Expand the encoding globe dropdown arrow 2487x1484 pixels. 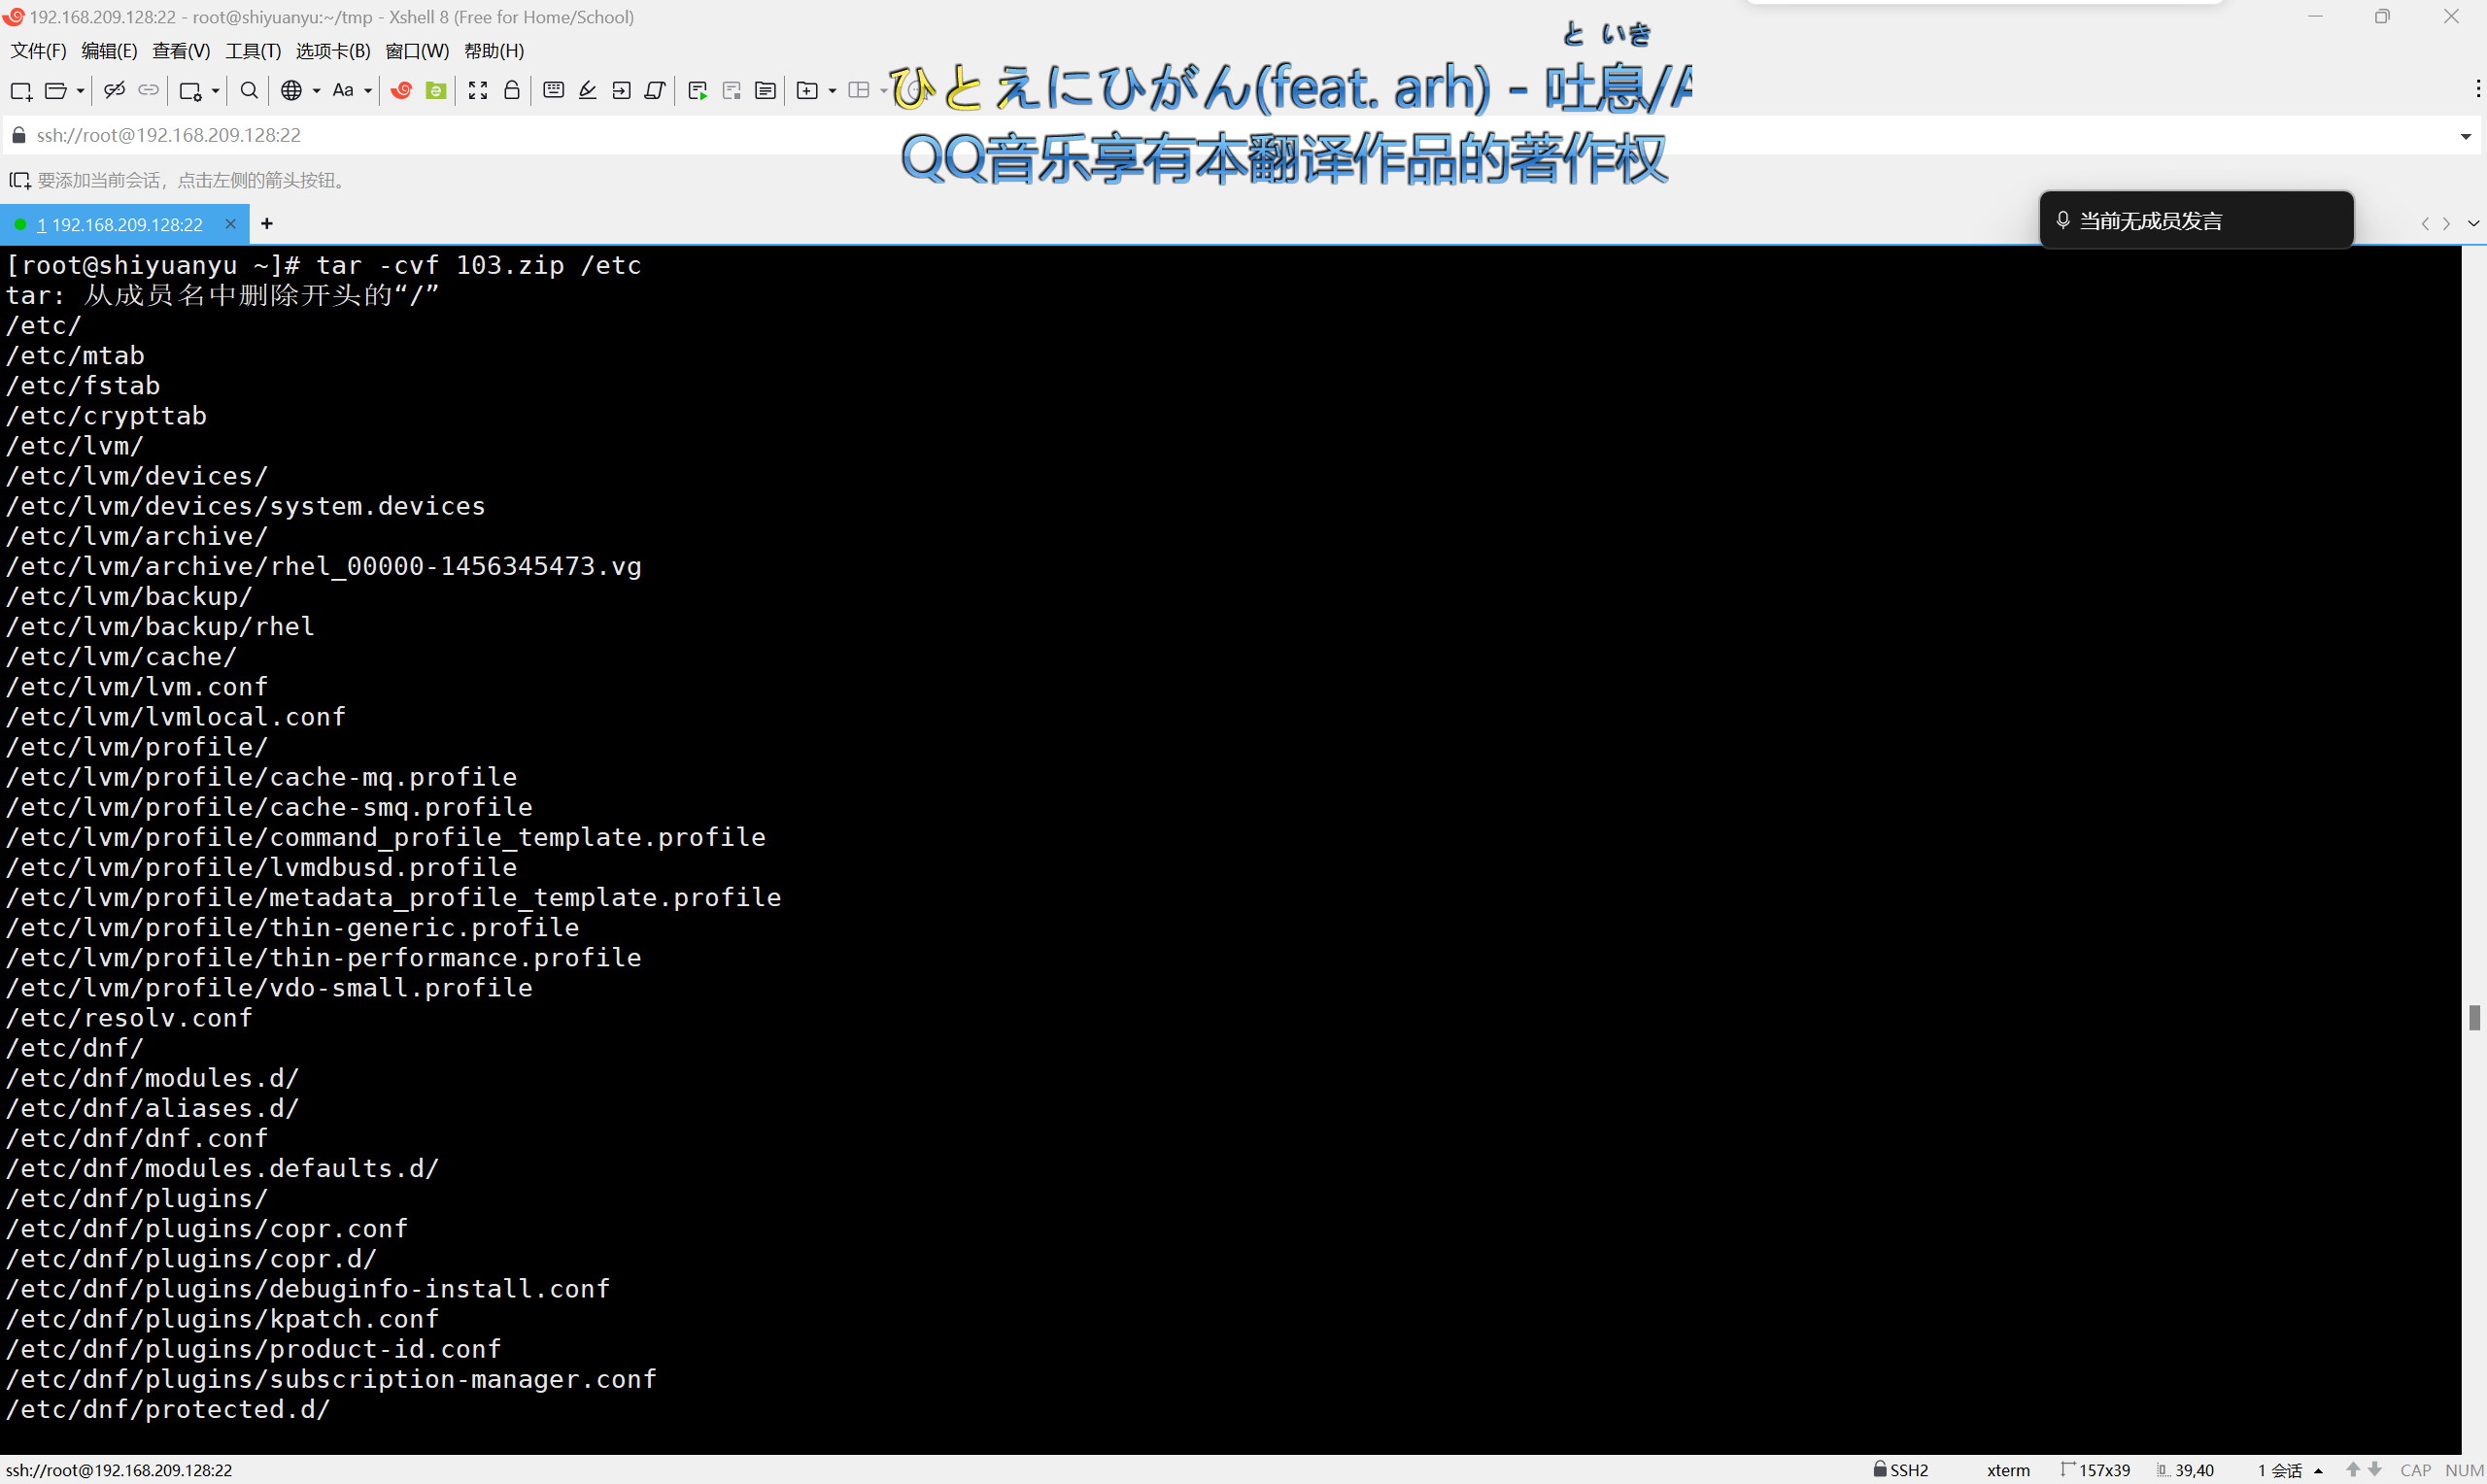316,91
